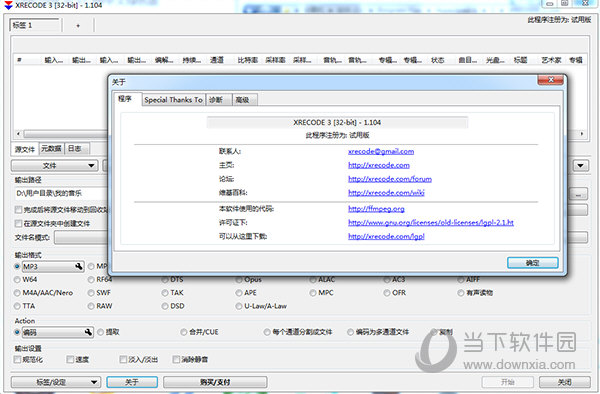Click the 关闭 button in main window
This screenshot has height=394, width=600.
[x=565, y=382]
